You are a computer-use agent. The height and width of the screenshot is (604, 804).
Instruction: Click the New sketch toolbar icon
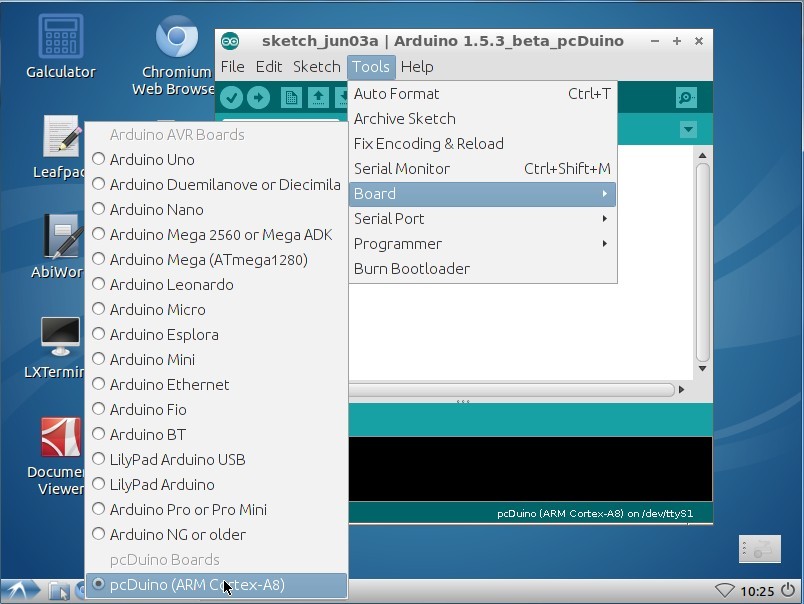[291, 97]
